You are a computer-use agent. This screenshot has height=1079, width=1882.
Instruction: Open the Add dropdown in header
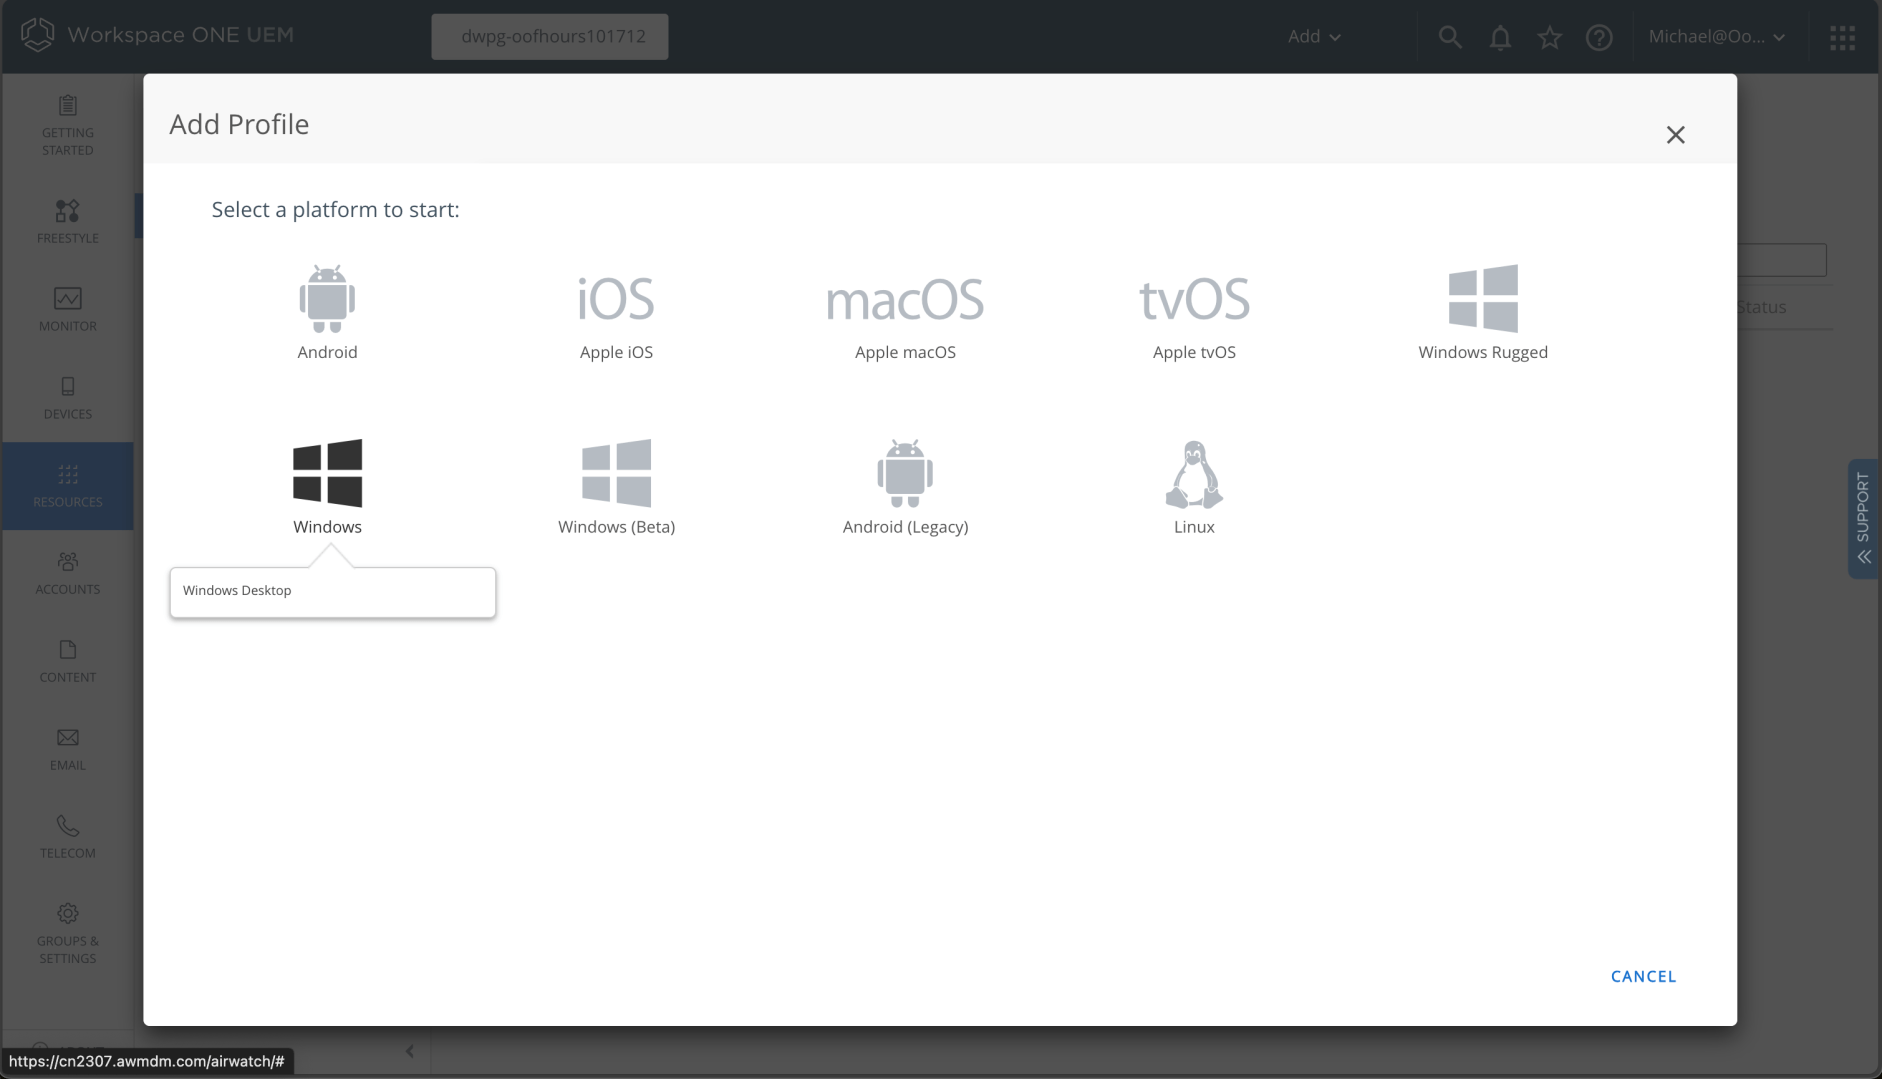(x=1313, y=37)
